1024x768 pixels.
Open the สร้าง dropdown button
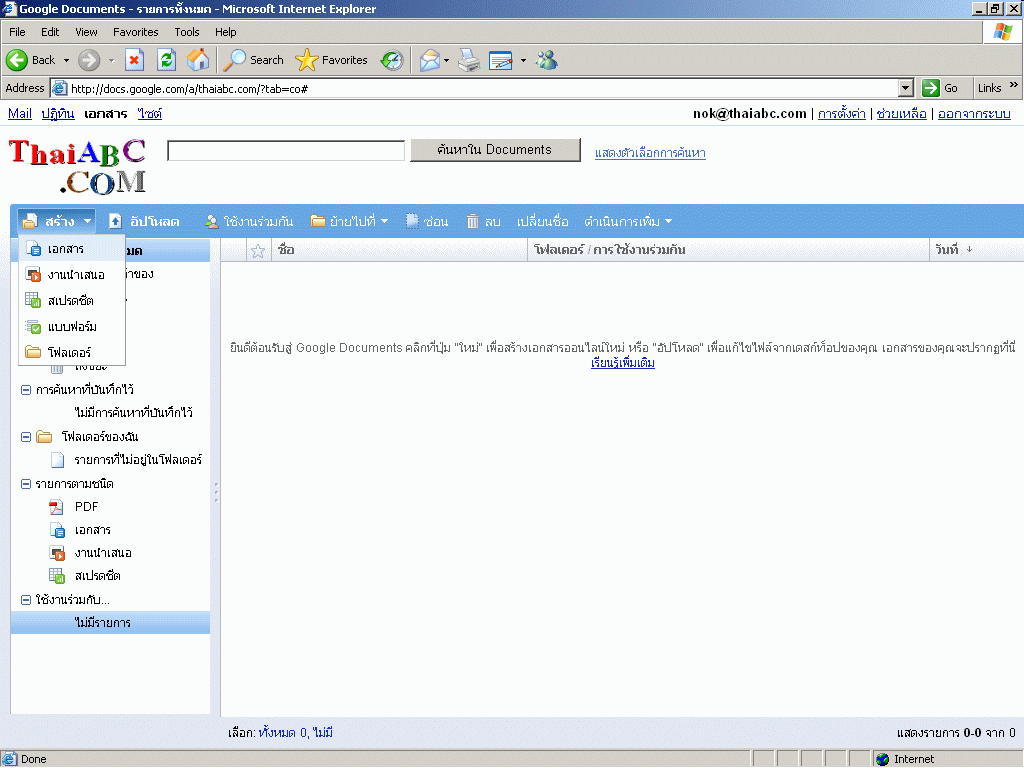[58, 221]
